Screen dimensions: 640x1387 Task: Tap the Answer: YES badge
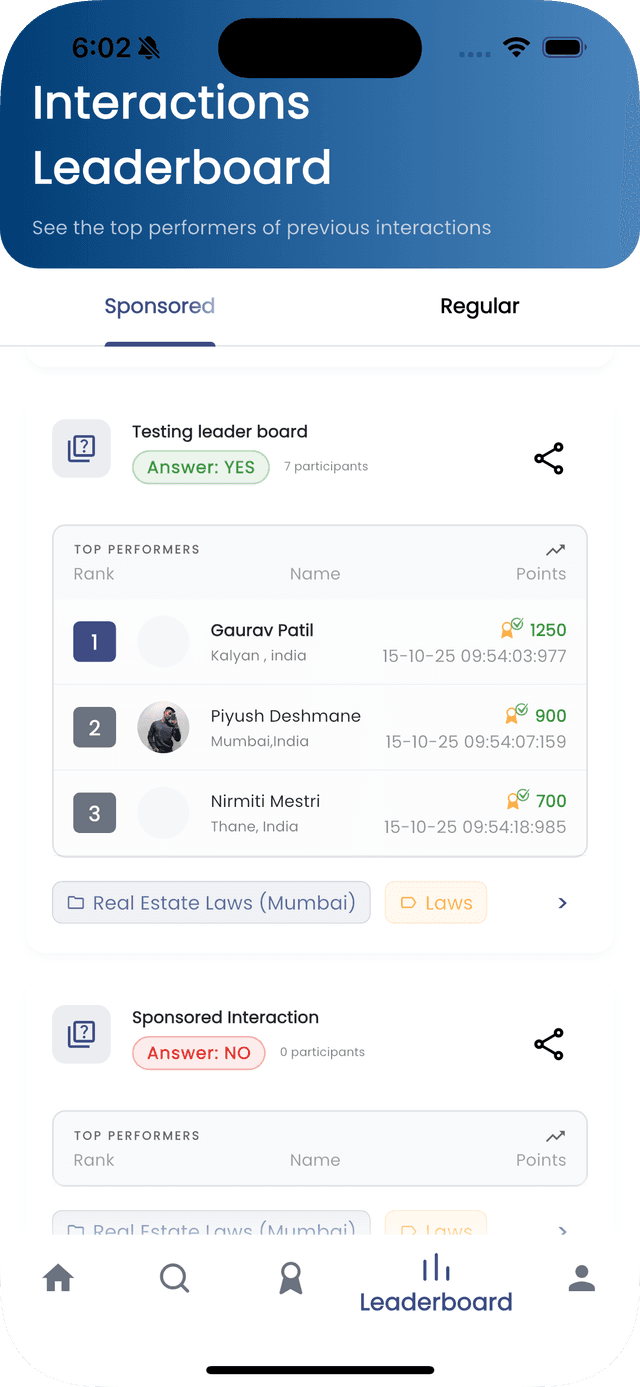pyautogui.click(x=201, y=467)
